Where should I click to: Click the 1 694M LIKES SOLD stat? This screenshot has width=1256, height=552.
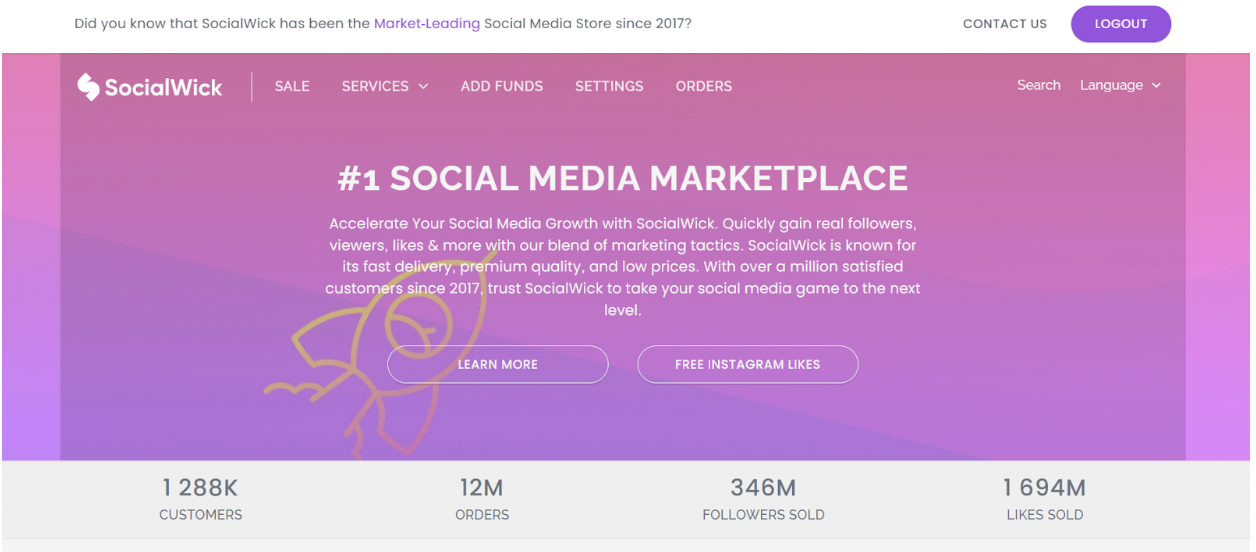click(x=1045, y=499)
